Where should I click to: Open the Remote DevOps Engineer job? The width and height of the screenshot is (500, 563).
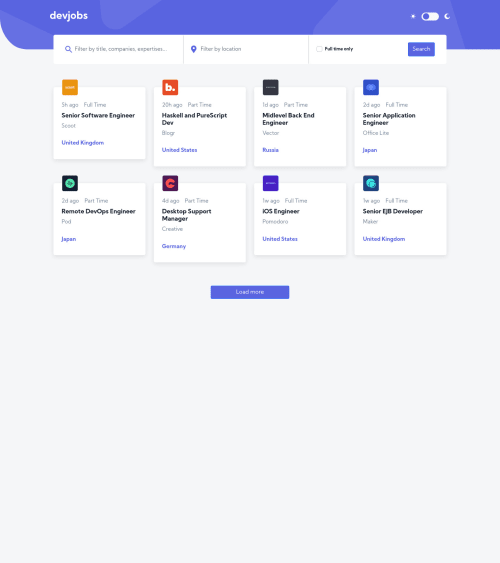click(99, 211)
